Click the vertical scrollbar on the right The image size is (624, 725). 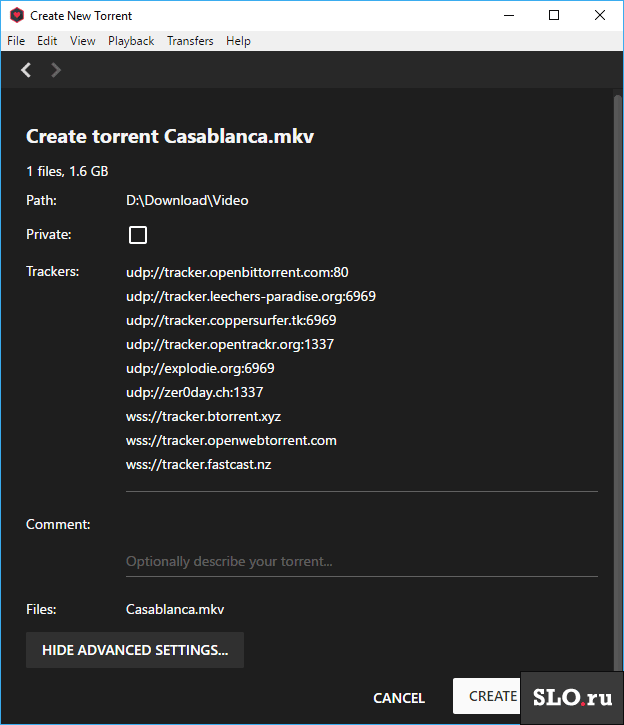[x=618, y=384]
